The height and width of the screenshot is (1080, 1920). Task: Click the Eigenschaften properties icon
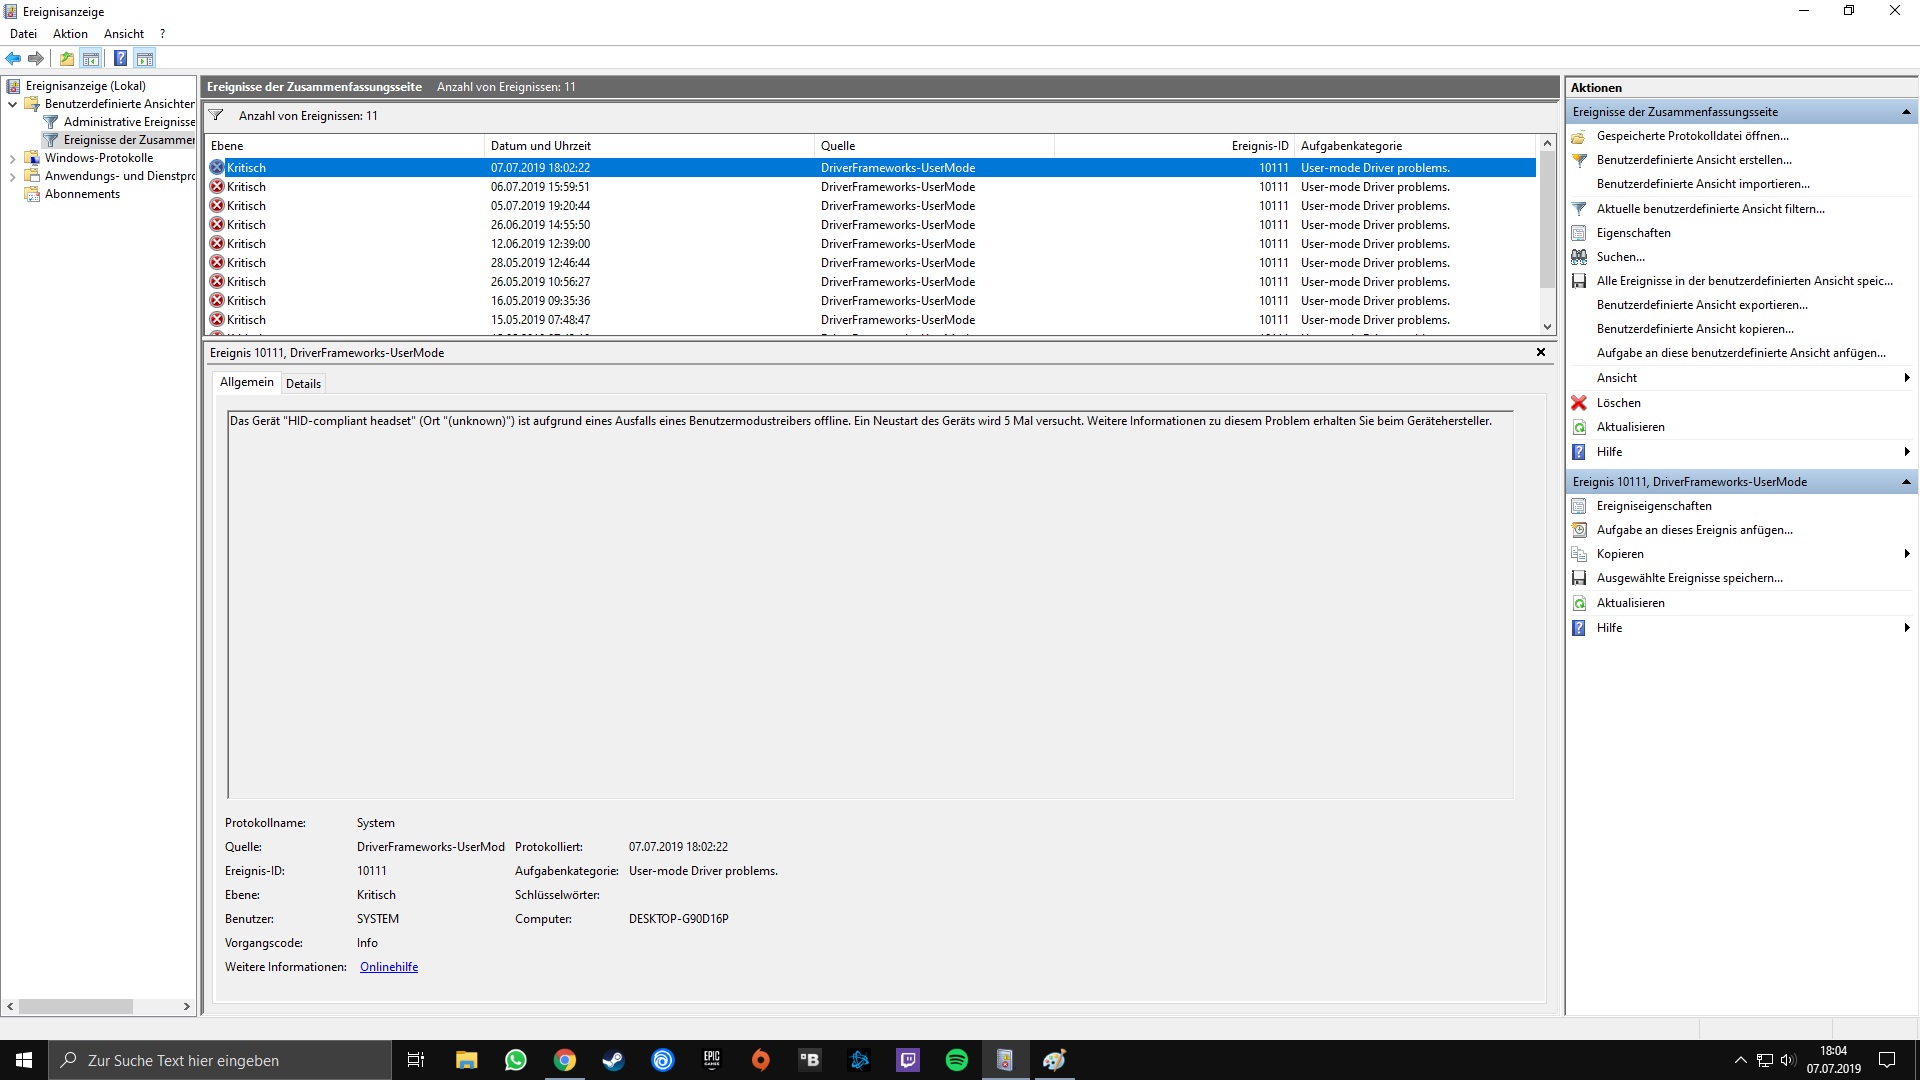(x=1579, y=233)
